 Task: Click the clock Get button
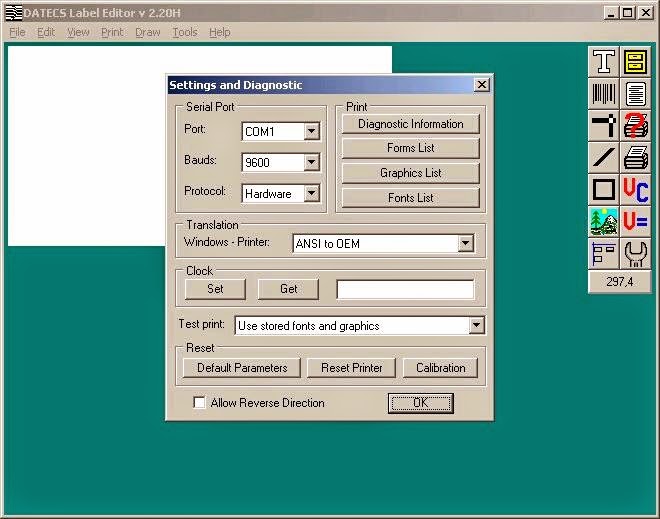[x=288, y=289]
